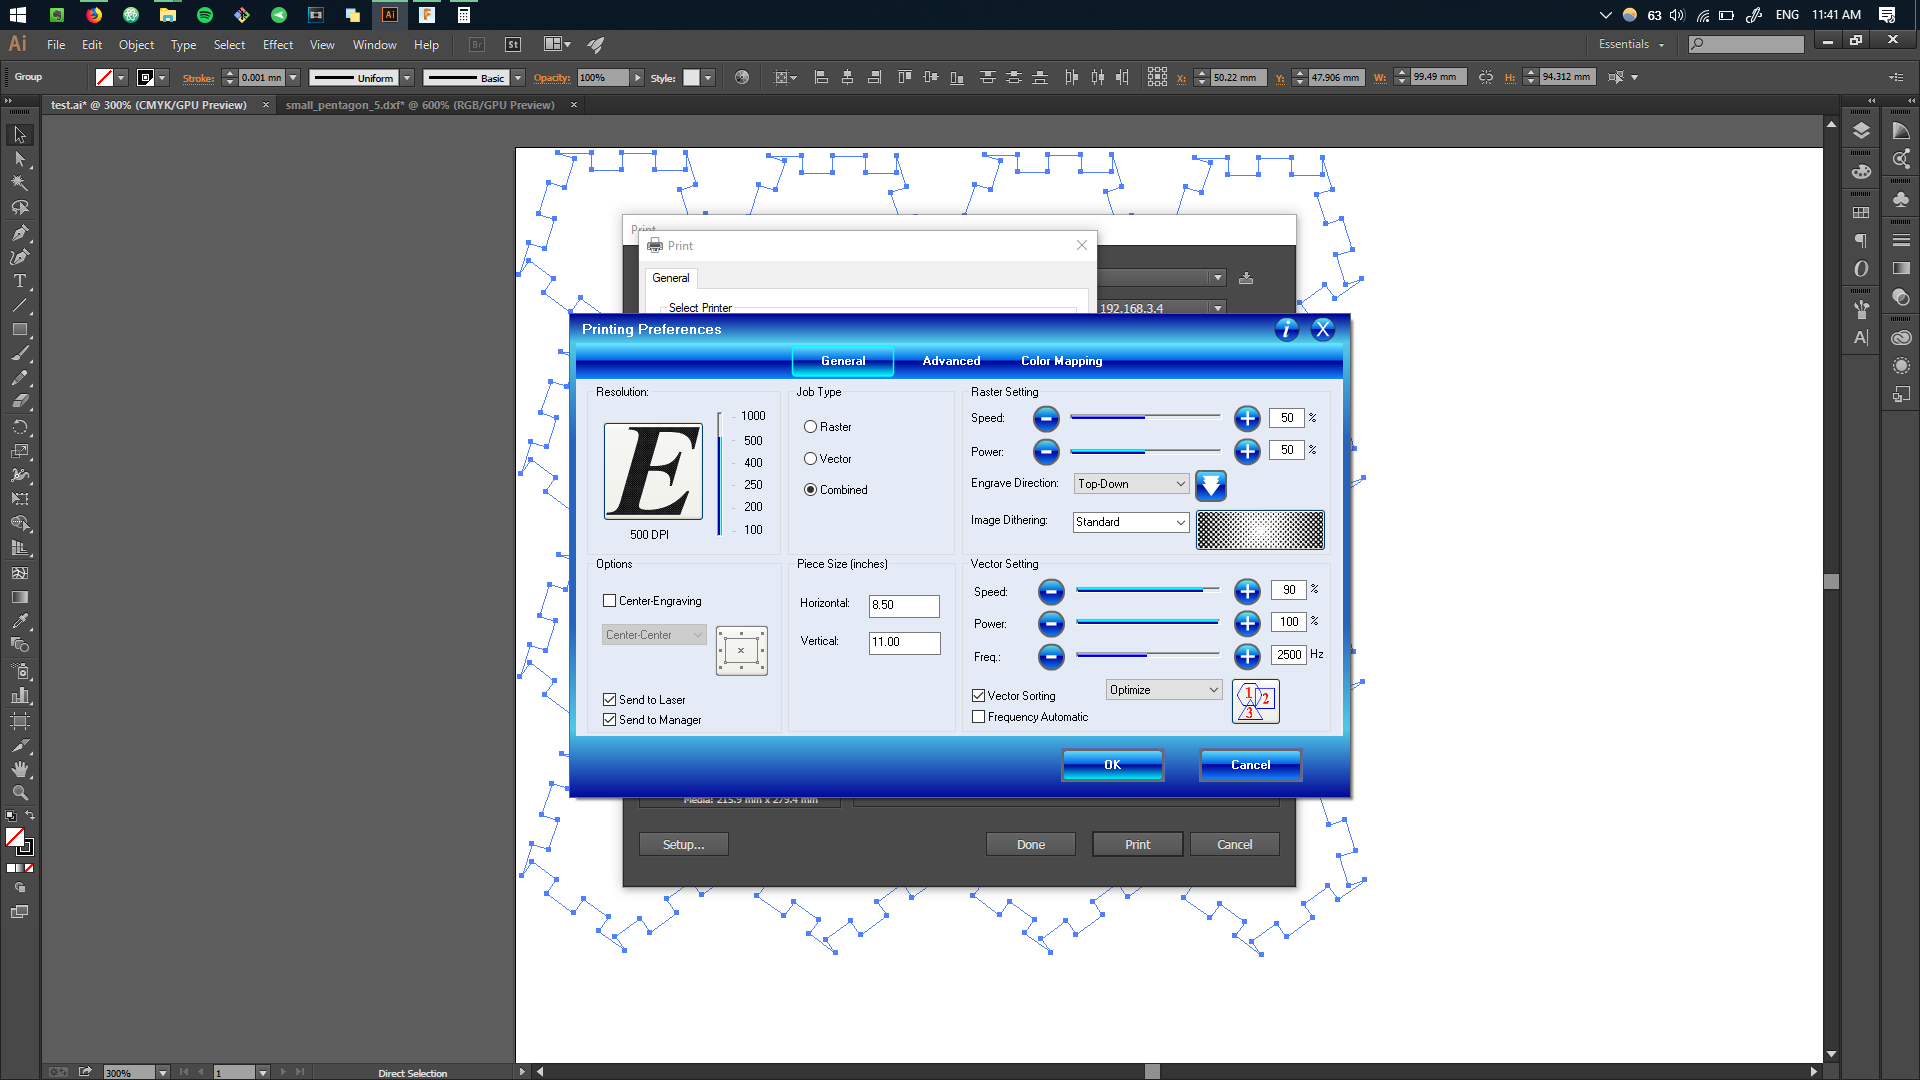Click the info button in Printing Preferences

pos(1286,329)
